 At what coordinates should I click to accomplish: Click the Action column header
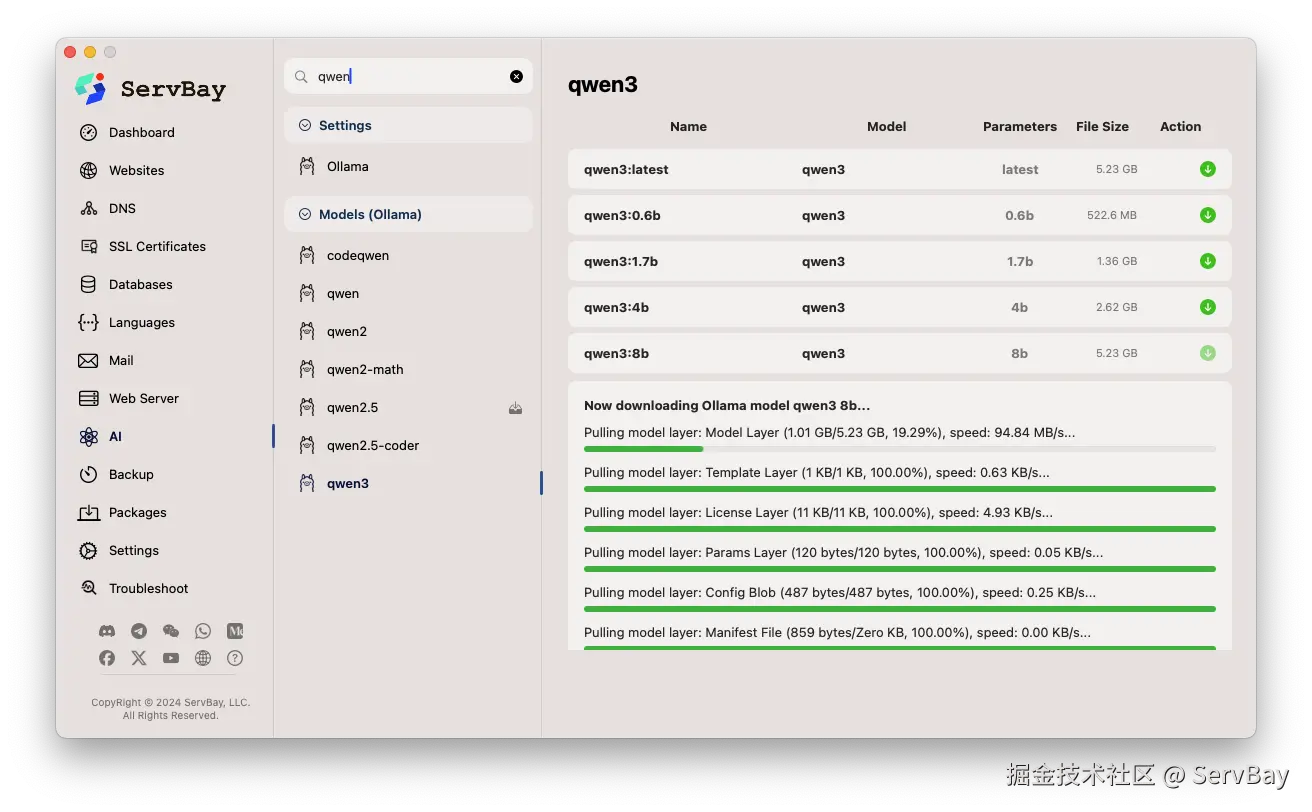click(1180, 127)
